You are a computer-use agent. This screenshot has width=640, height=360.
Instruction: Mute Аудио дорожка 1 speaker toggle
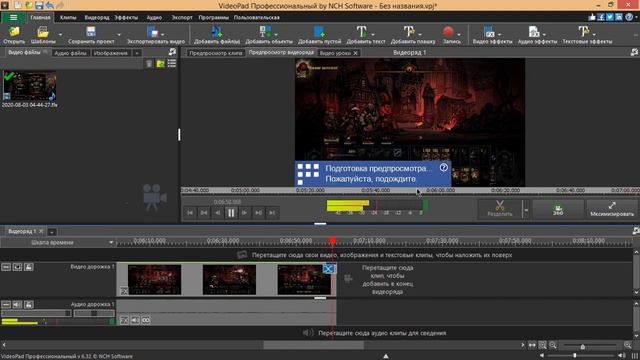point(17,304)
